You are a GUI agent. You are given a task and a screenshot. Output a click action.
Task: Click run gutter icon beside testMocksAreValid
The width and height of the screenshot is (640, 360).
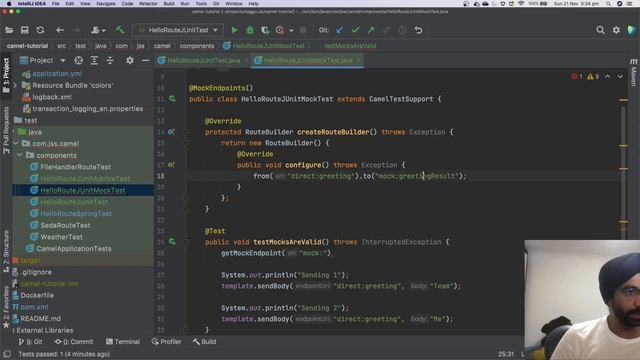(x=172, y=242)
